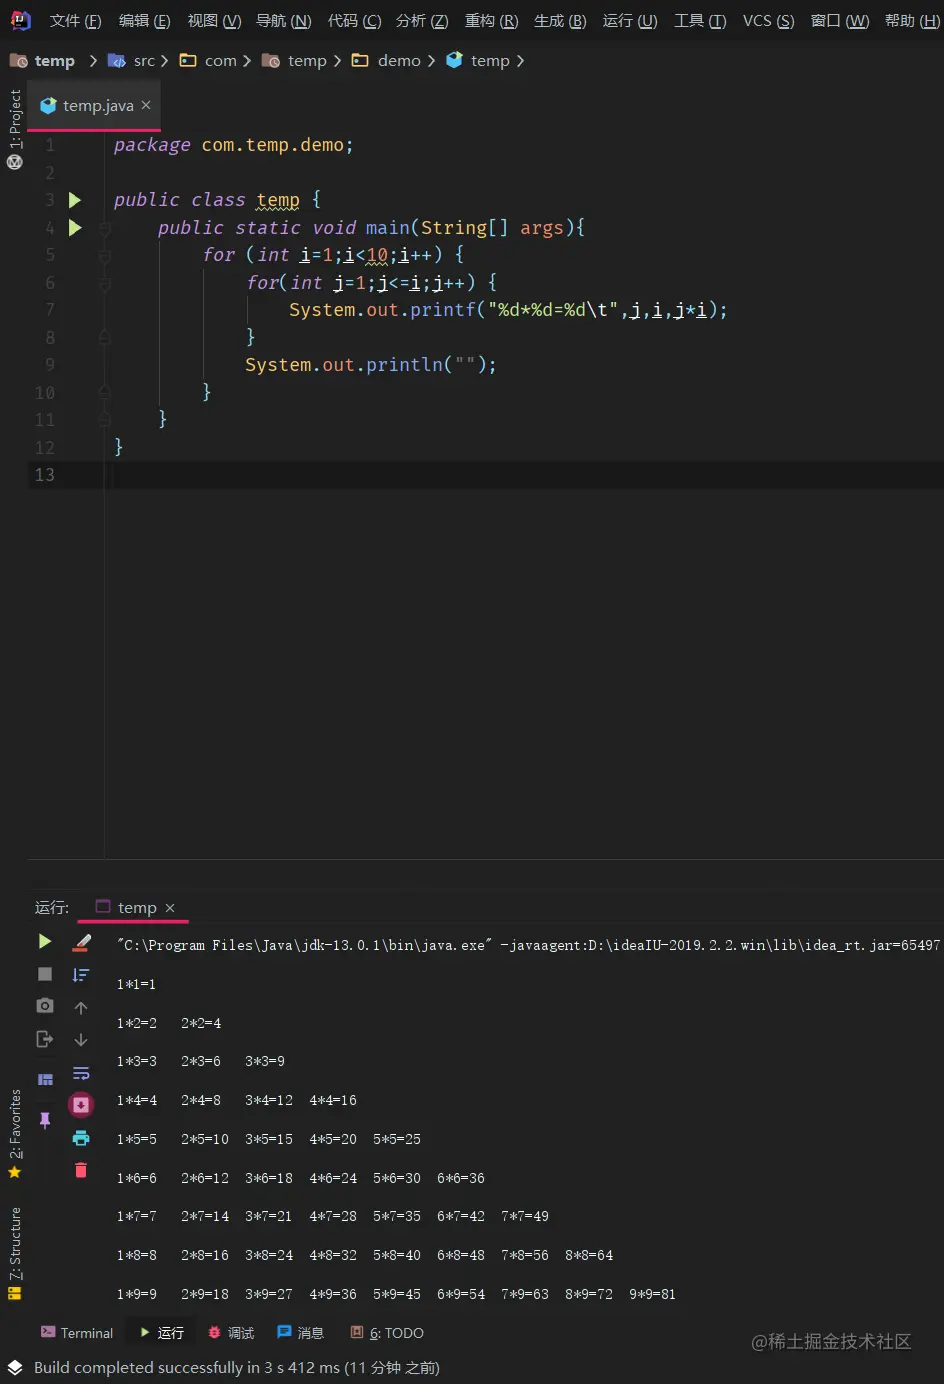Jump down the stack trace with down arrow
This screenshot has width=944, height=1384.
tap(81, 1039)
